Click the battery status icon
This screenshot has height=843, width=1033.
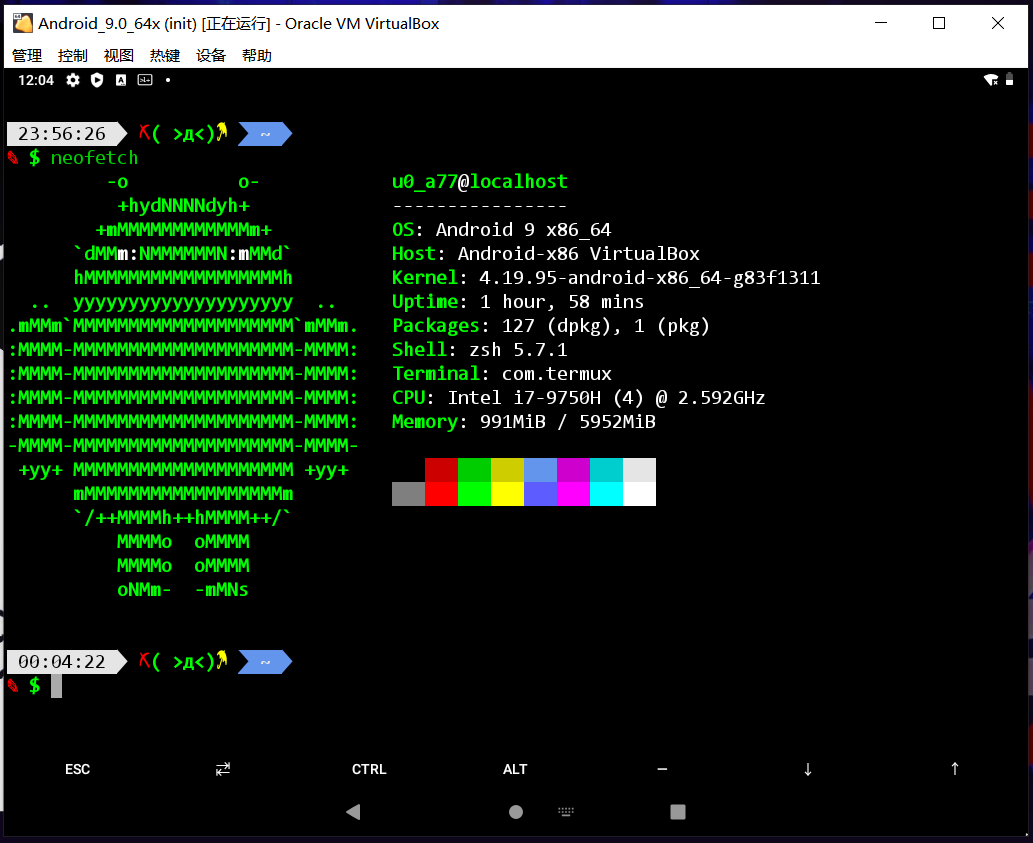[1009, 80]
